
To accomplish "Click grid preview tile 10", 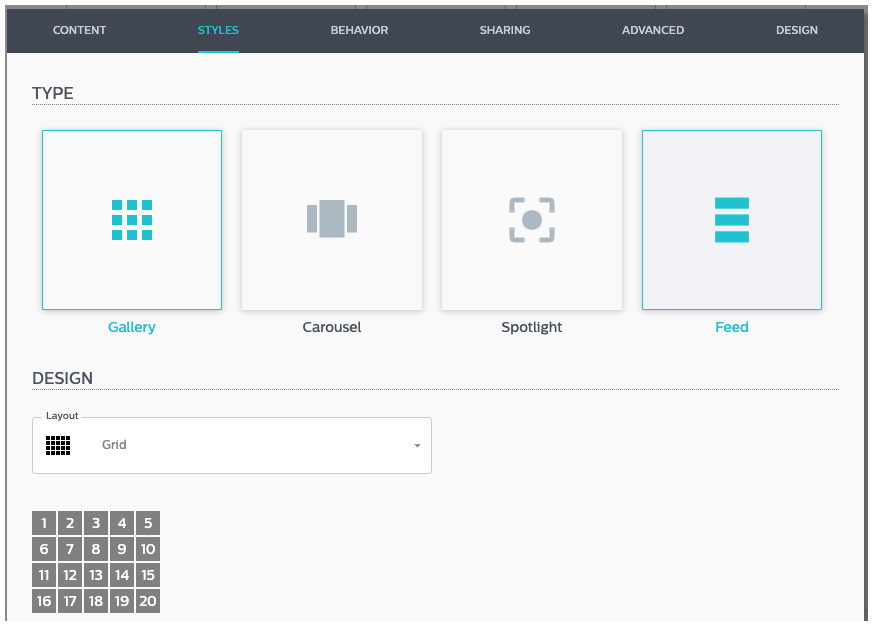I will click(x=148, y=549).
